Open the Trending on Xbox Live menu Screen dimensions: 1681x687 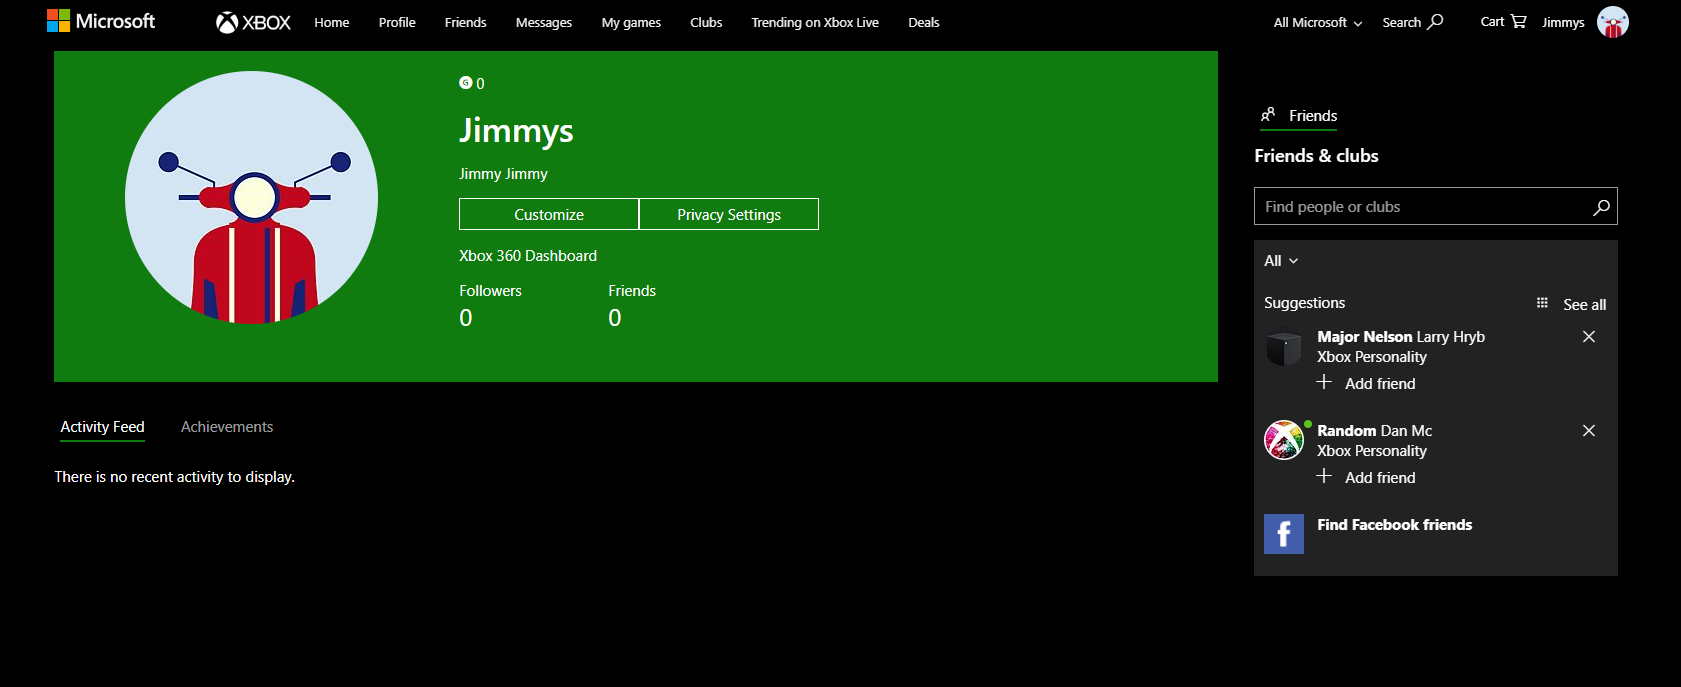815,22
